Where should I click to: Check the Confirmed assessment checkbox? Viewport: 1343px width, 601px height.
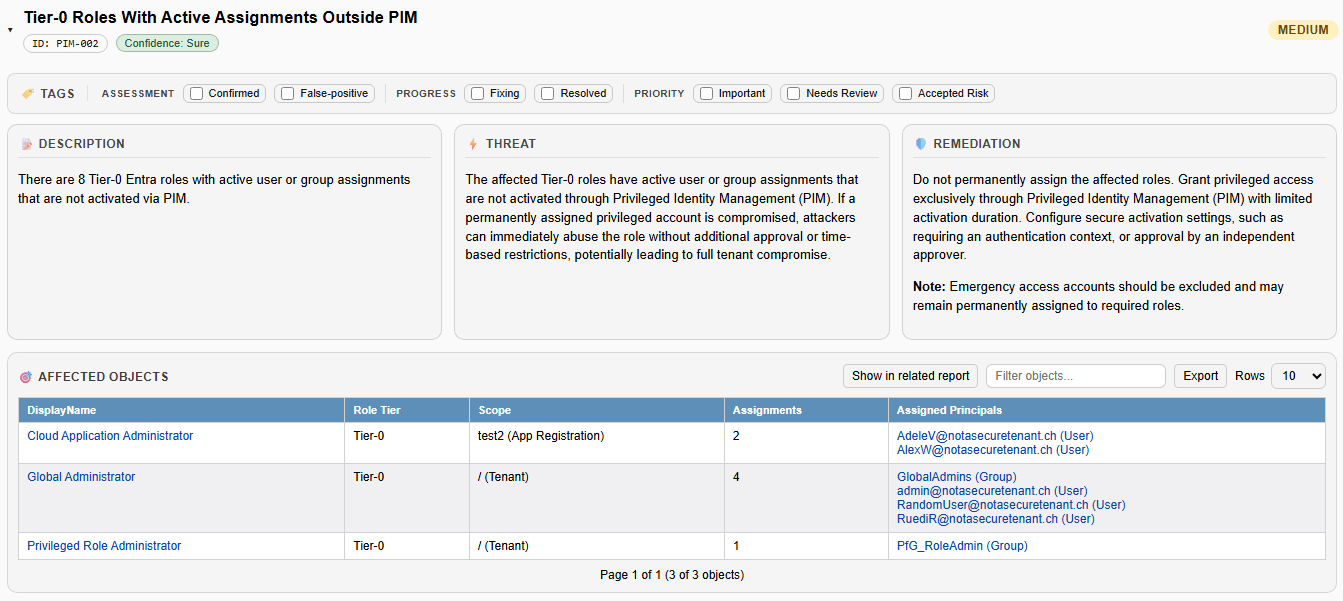click(197, 94)
